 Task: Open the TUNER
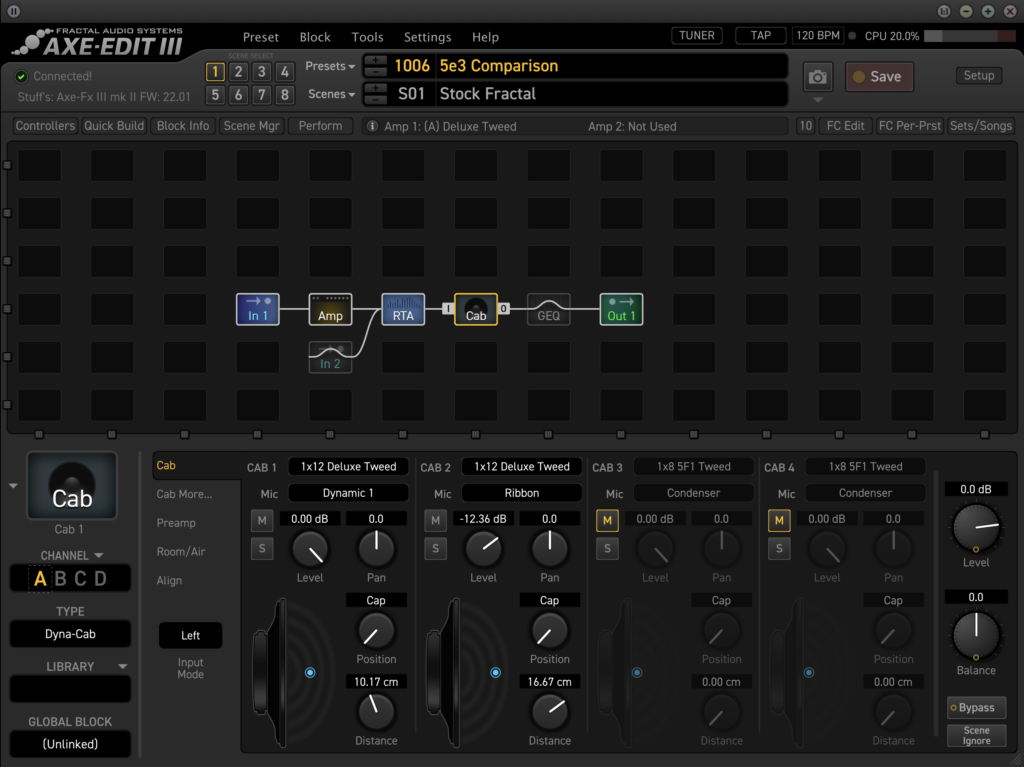point(697,35)
